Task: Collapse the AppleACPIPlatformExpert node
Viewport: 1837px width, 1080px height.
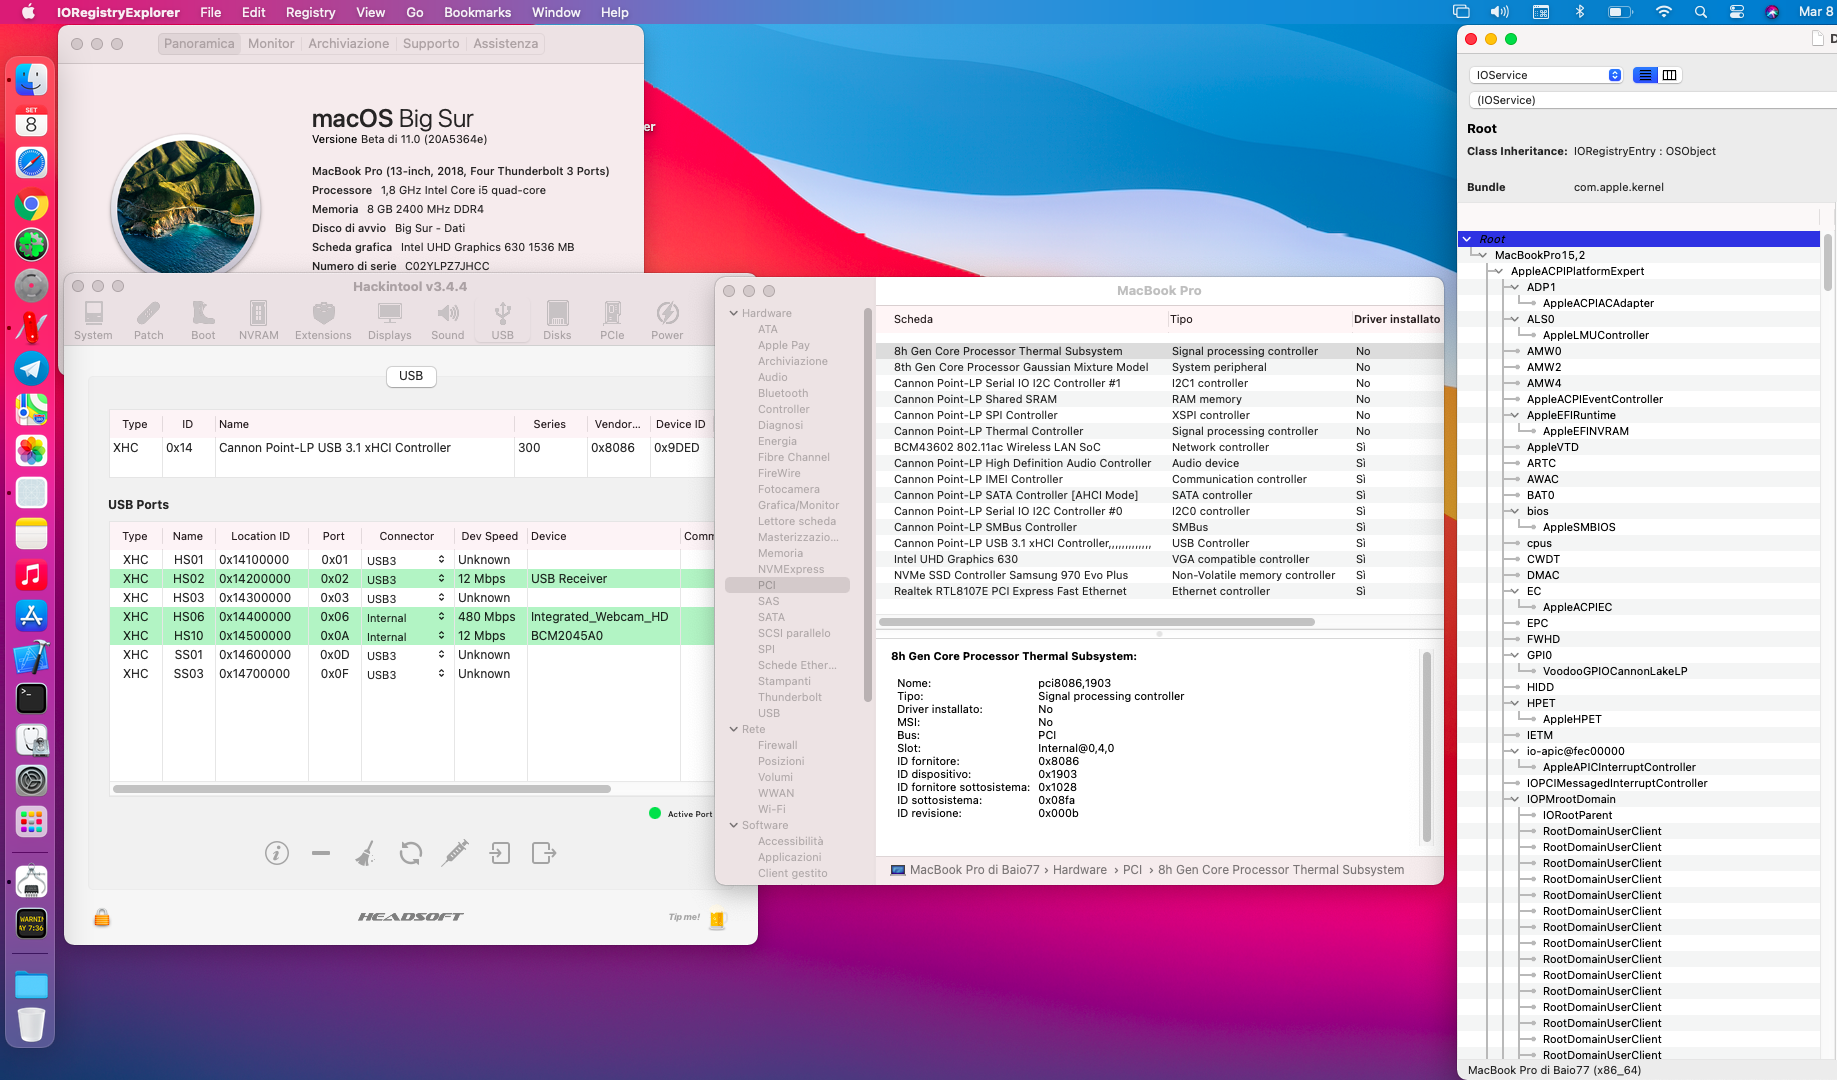Action: 1499,271
